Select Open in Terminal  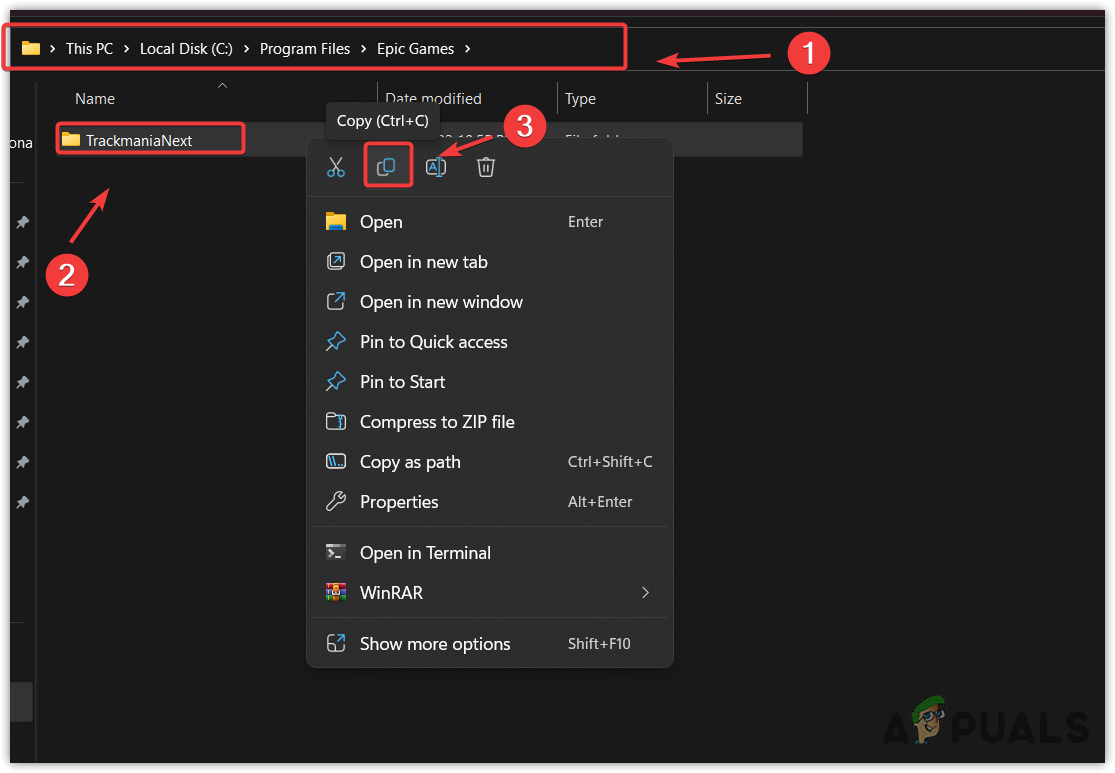click(490, 553)
